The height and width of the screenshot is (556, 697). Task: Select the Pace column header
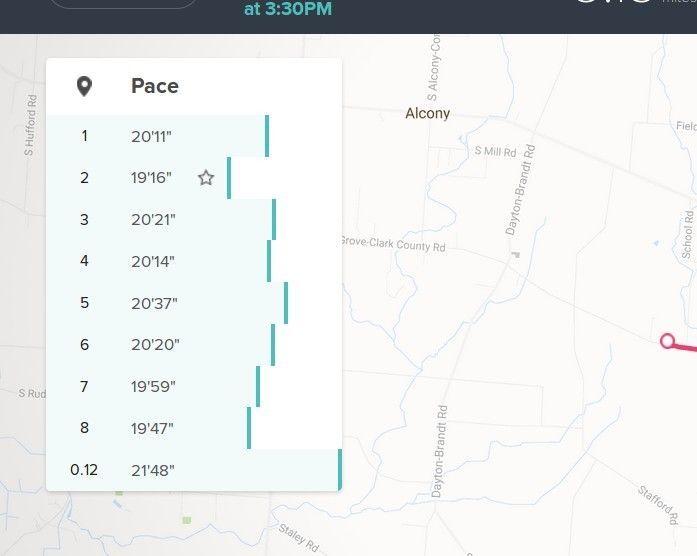(x=155, y=86)
